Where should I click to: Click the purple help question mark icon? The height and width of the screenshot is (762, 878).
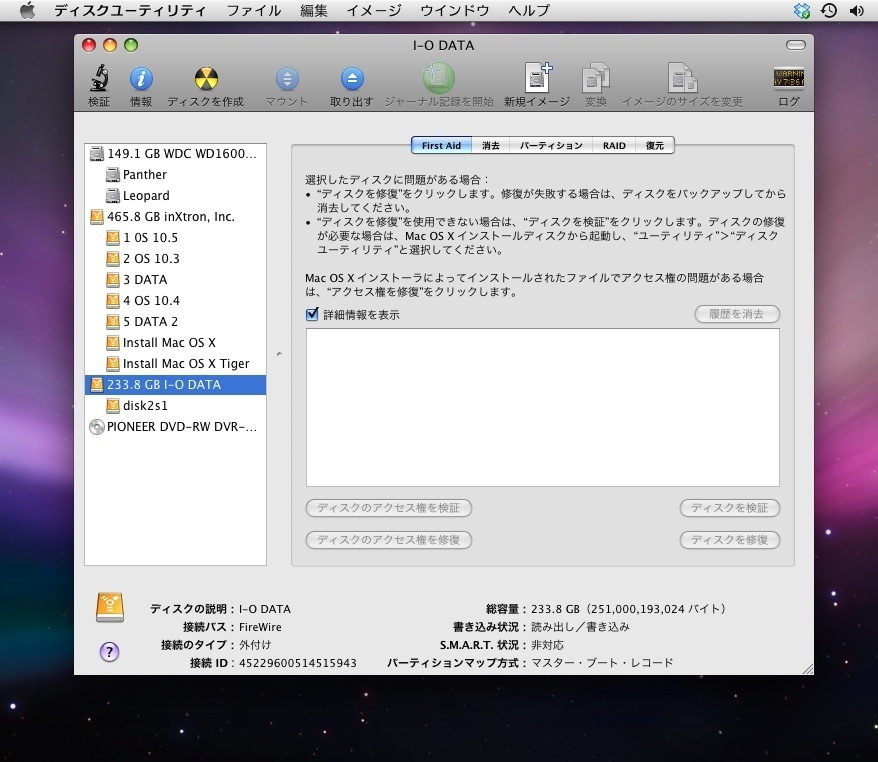(x=110, y=651)
